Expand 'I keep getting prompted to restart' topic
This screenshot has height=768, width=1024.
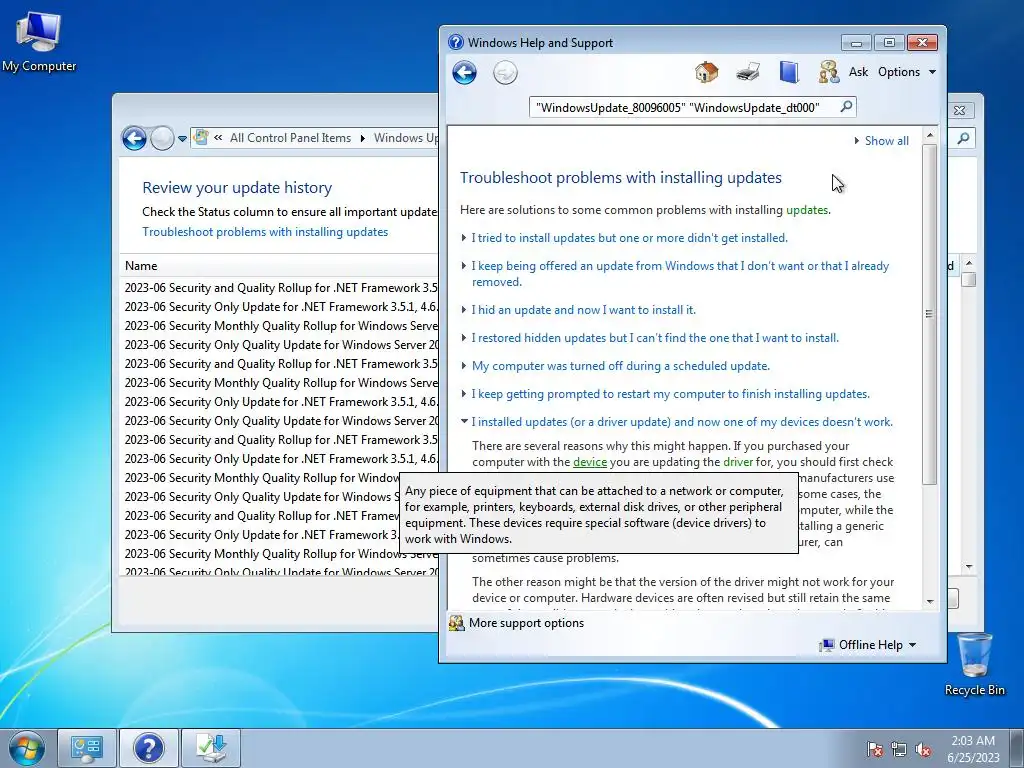pyautogui.click(x=670, y=394)
